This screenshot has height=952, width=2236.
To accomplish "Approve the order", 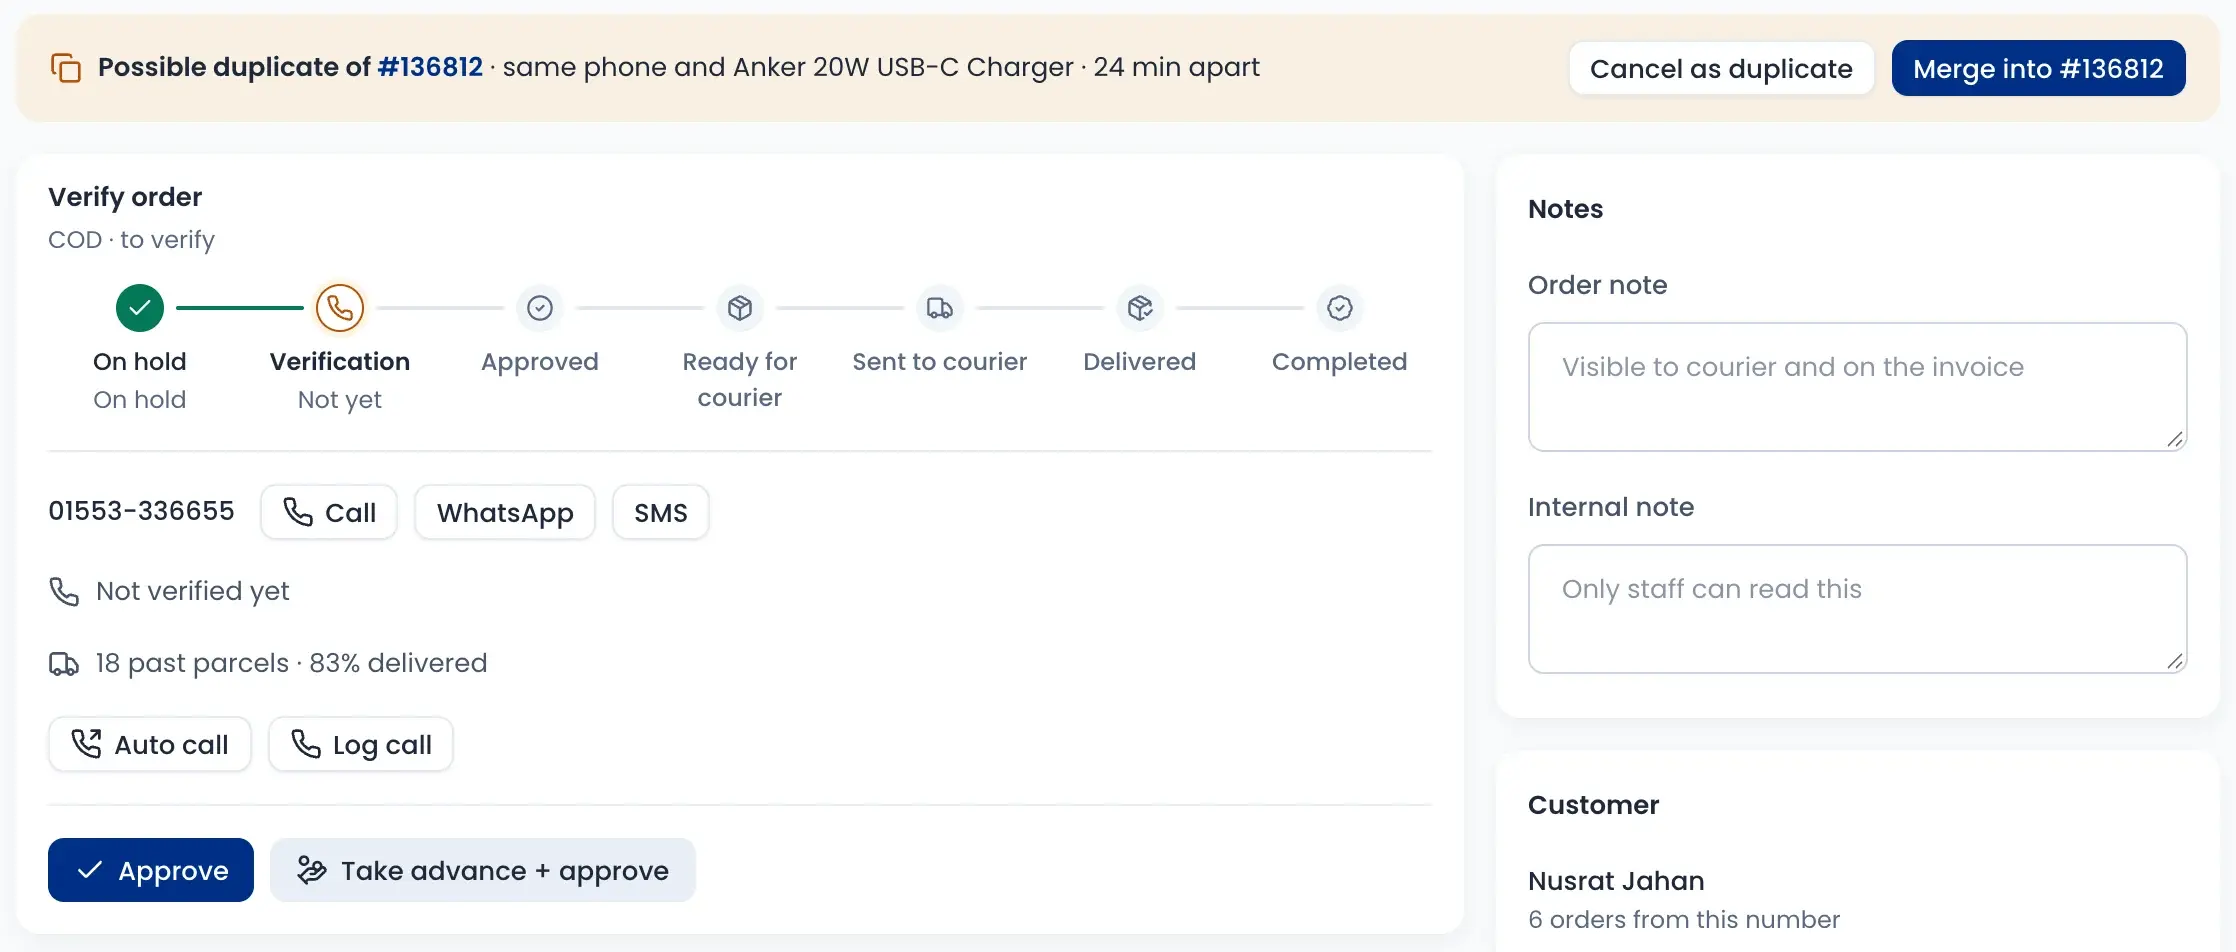I will click(151, 870).
